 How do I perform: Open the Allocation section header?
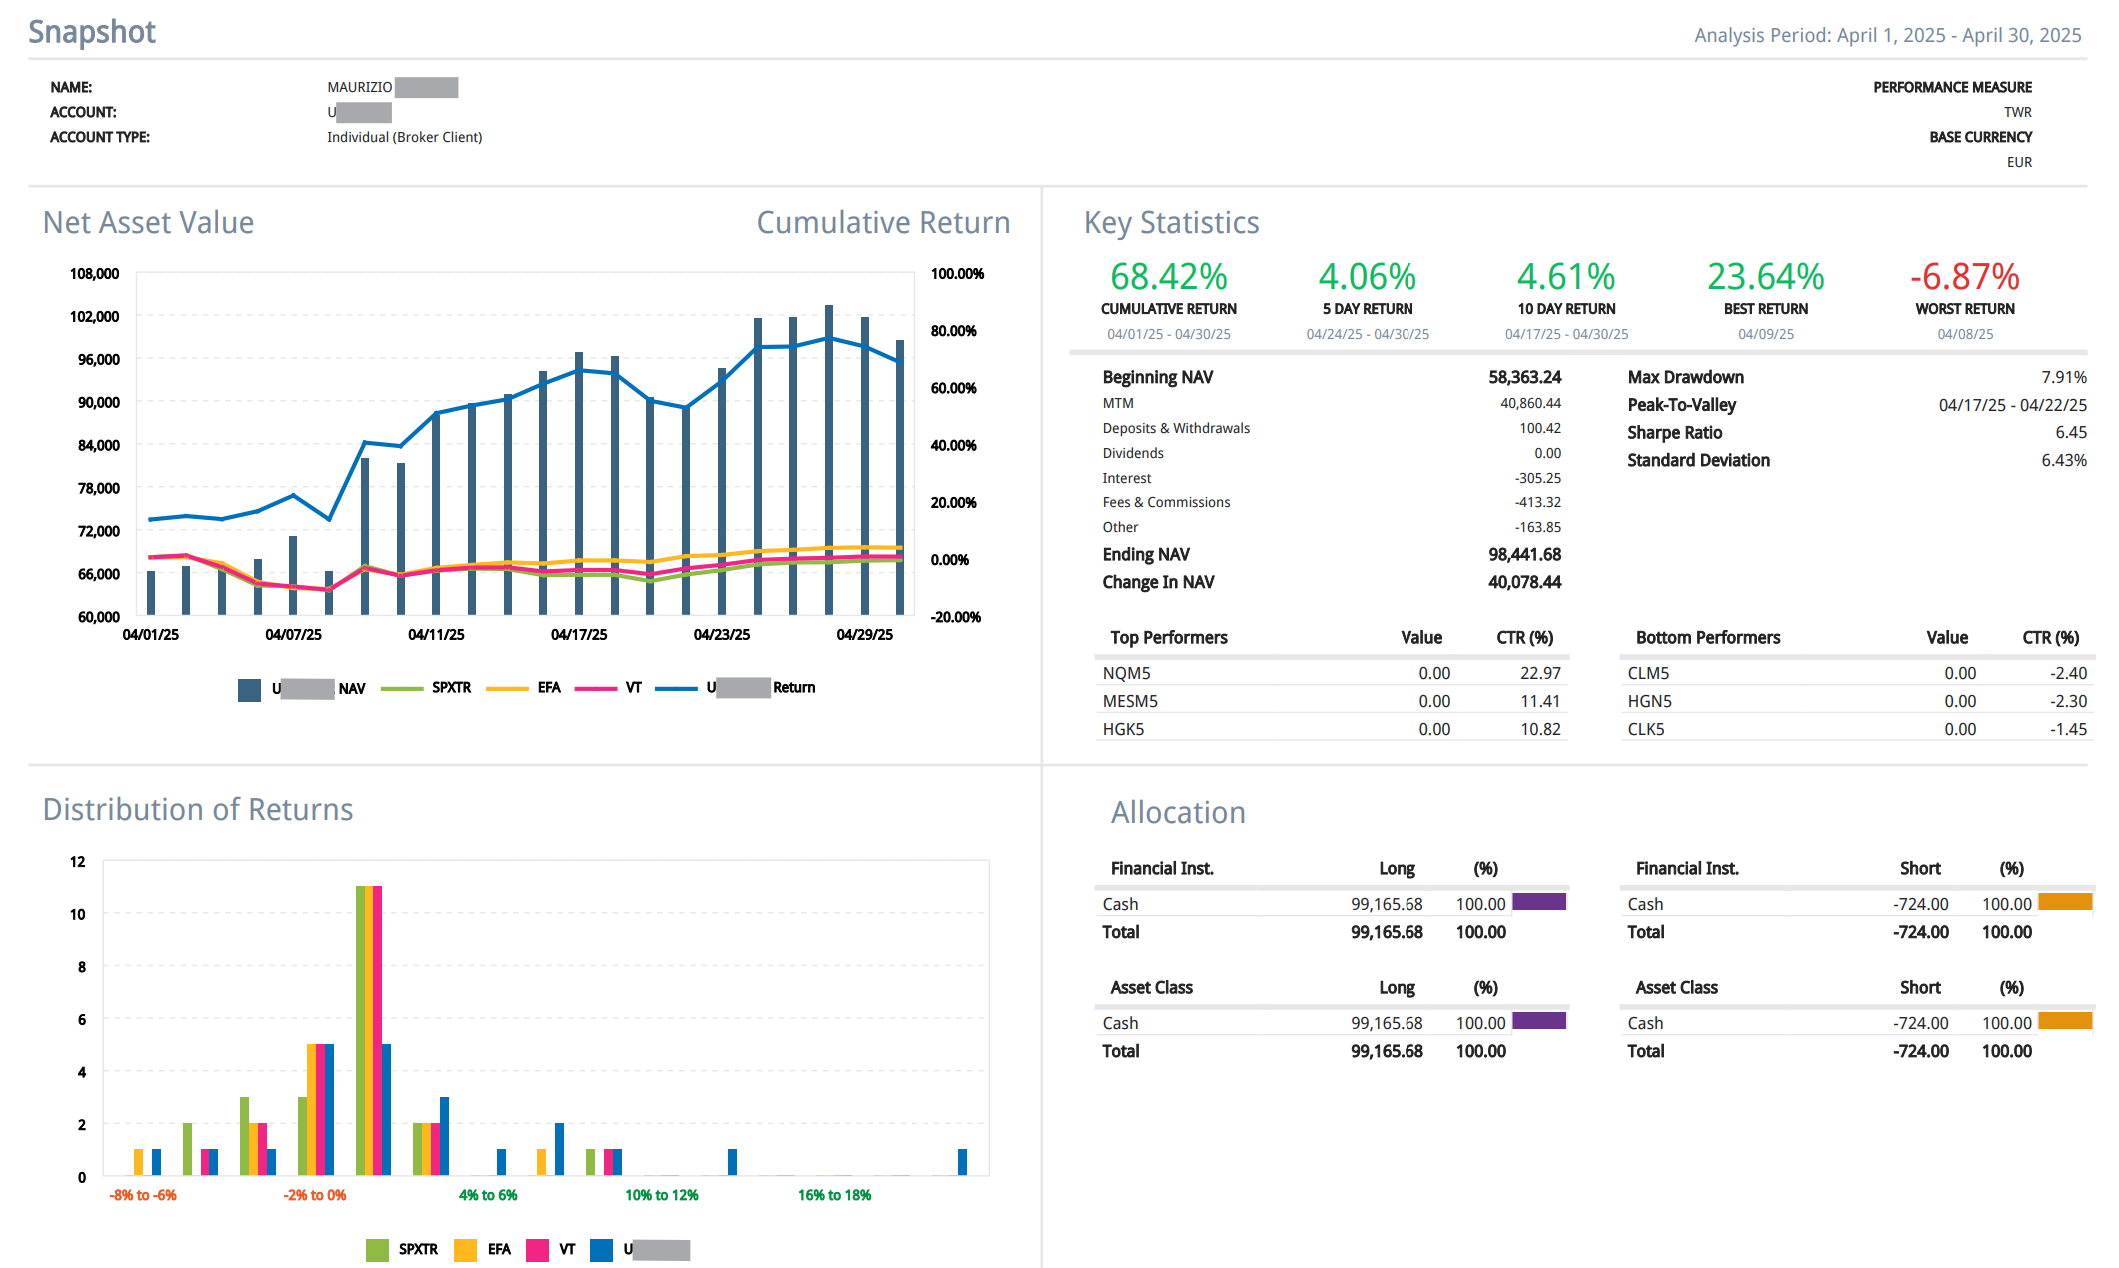coord(1177,812)
